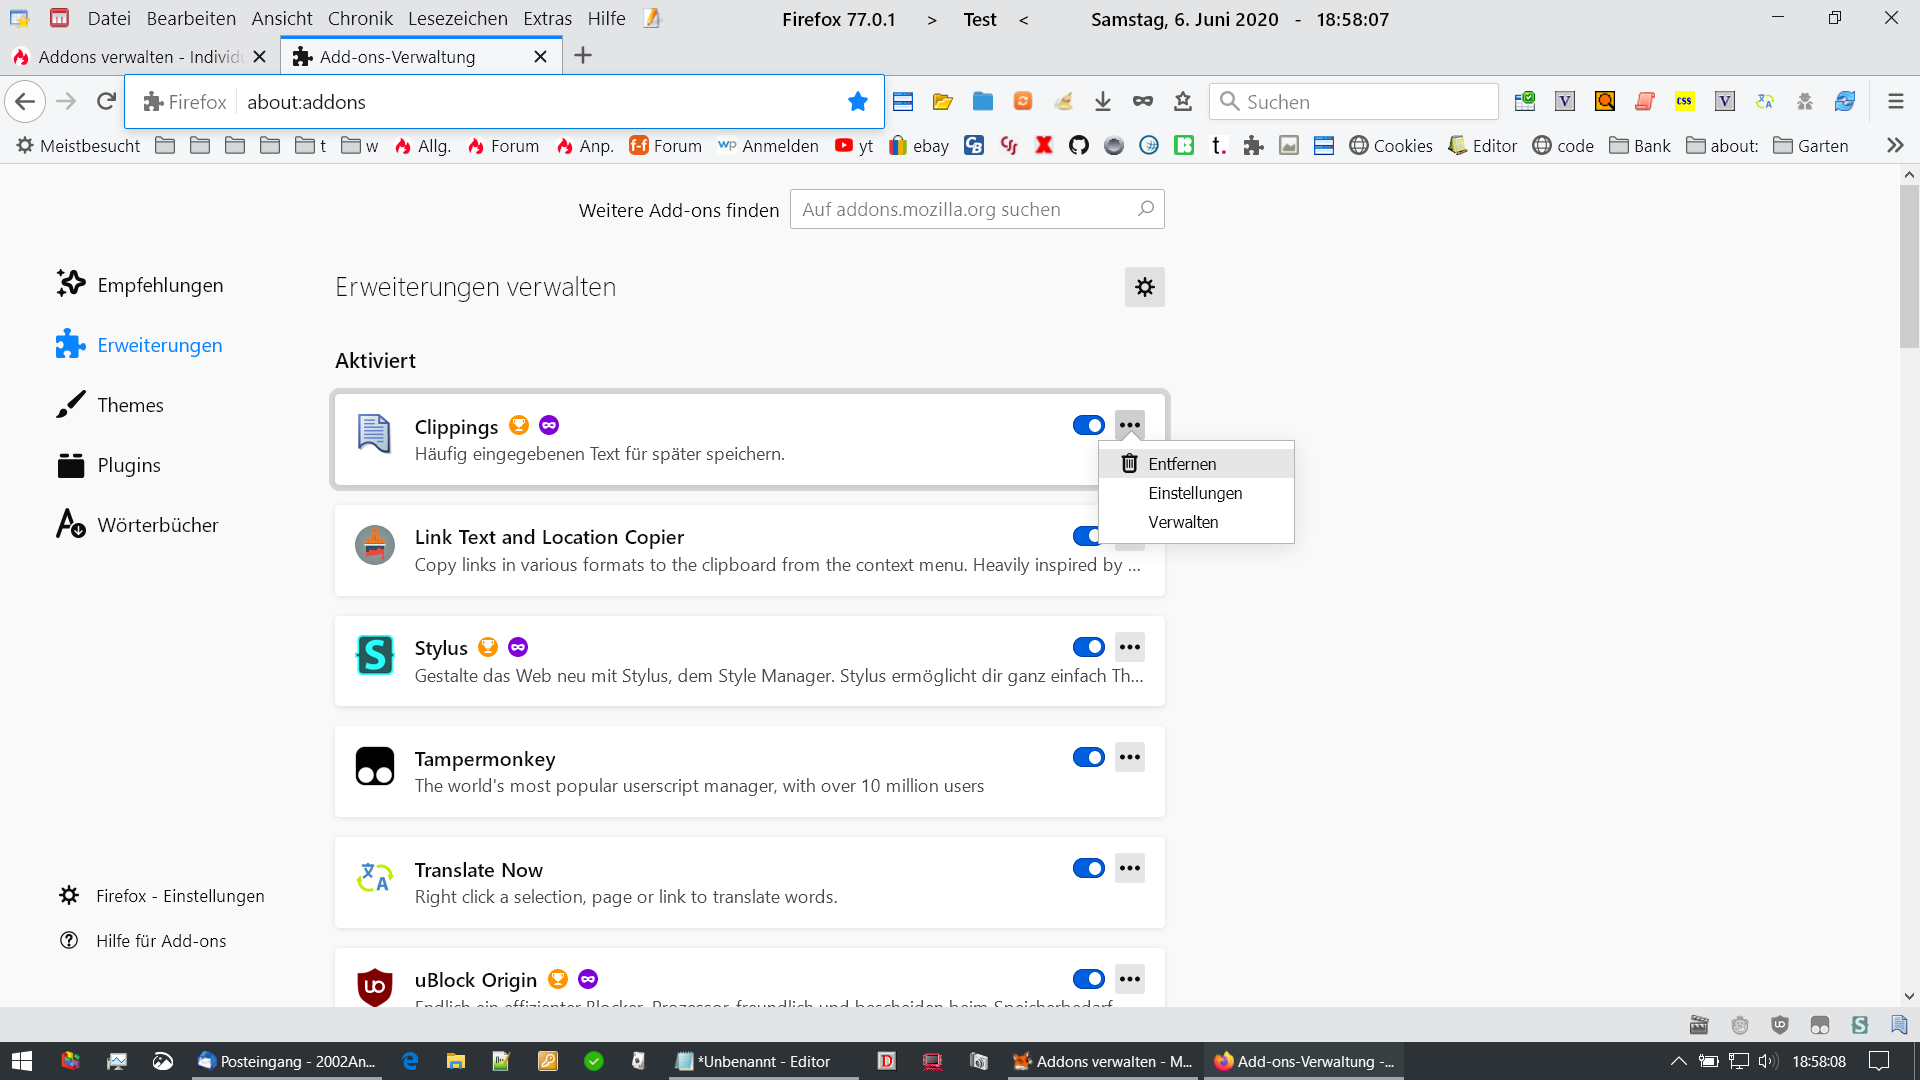Choose Entfernen from the context menu
The height and width of the screenshot is (1080, 1920).
[1182, 464]
